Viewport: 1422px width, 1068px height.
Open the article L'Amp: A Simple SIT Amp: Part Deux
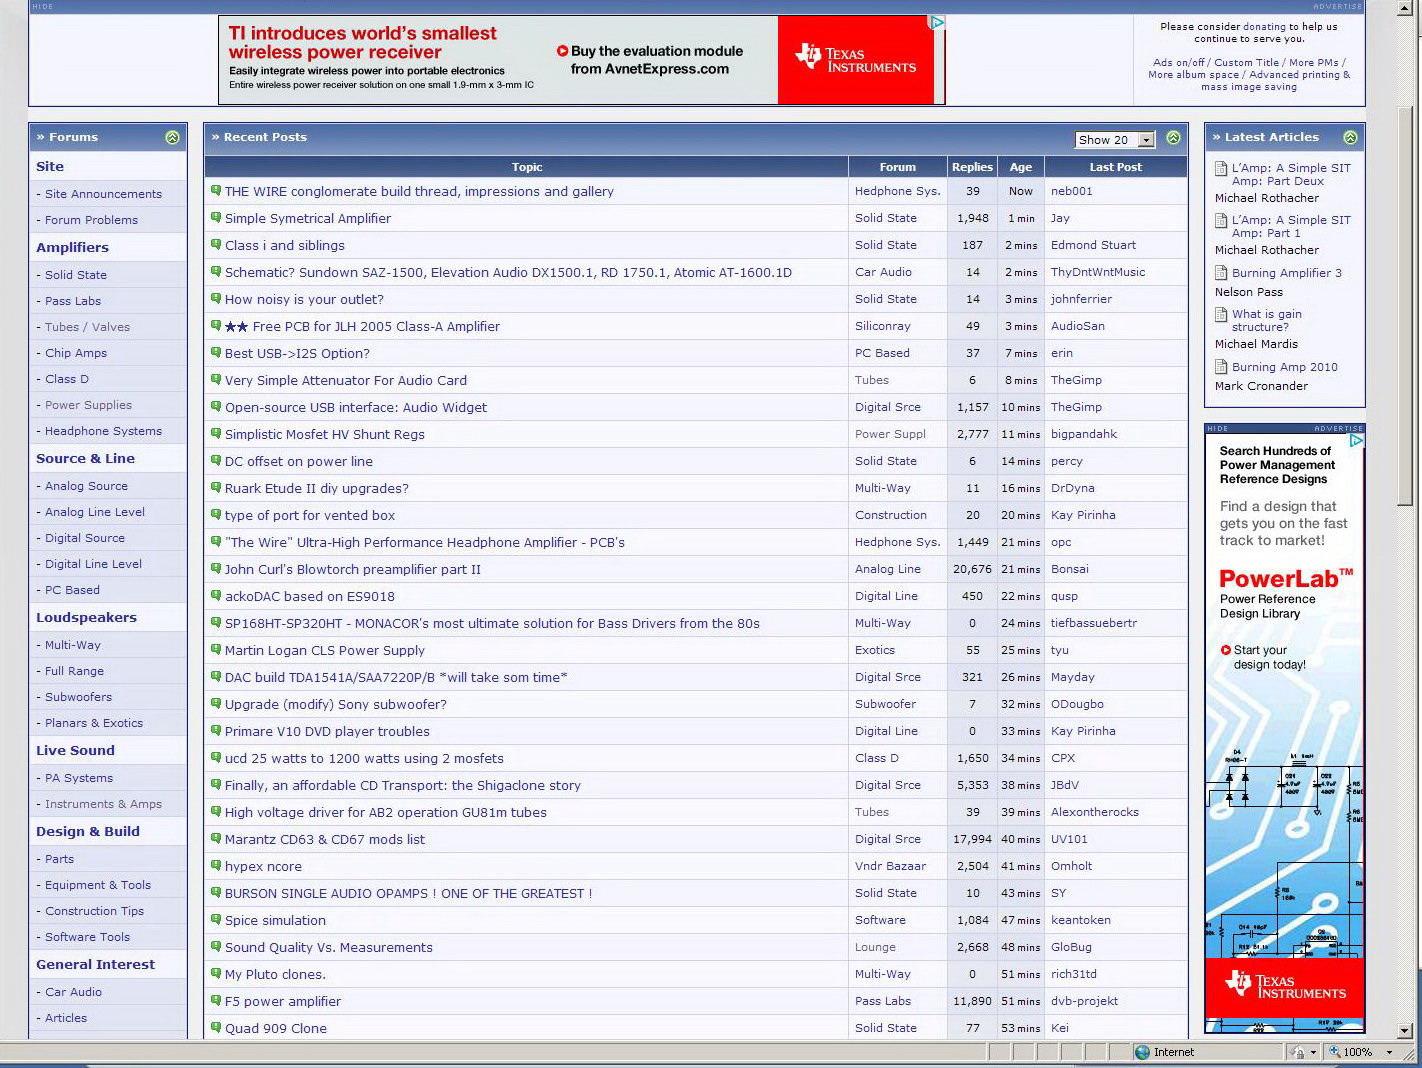(1291, 175)
